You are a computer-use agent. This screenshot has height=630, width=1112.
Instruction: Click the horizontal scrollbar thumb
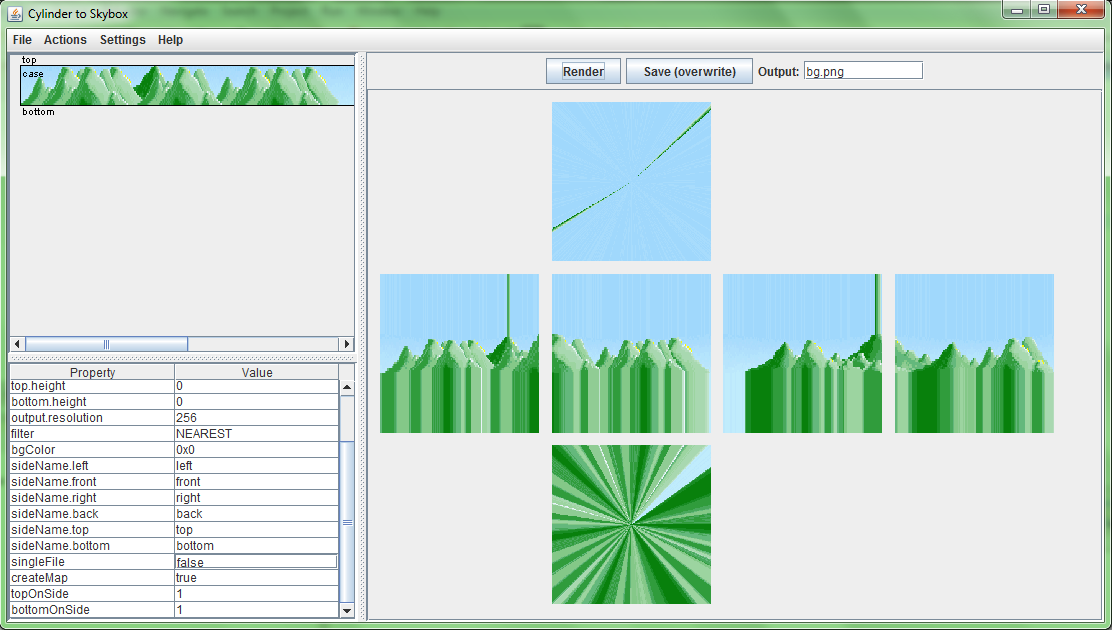point(106,344)
